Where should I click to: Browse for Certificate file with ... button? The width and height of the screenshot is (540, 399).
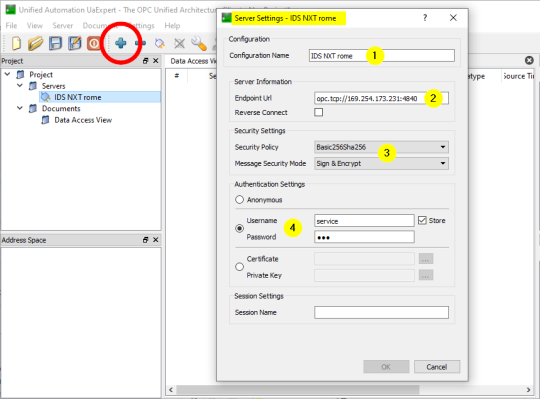[426, 259]
